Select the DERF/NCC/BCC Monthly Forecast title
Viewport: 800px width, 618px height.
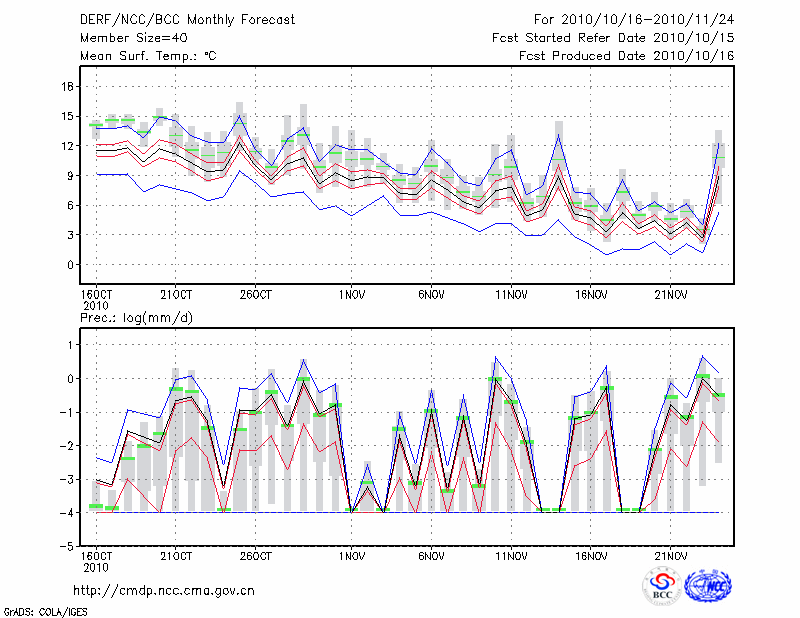pyautogui.click(x=174, y=19)
